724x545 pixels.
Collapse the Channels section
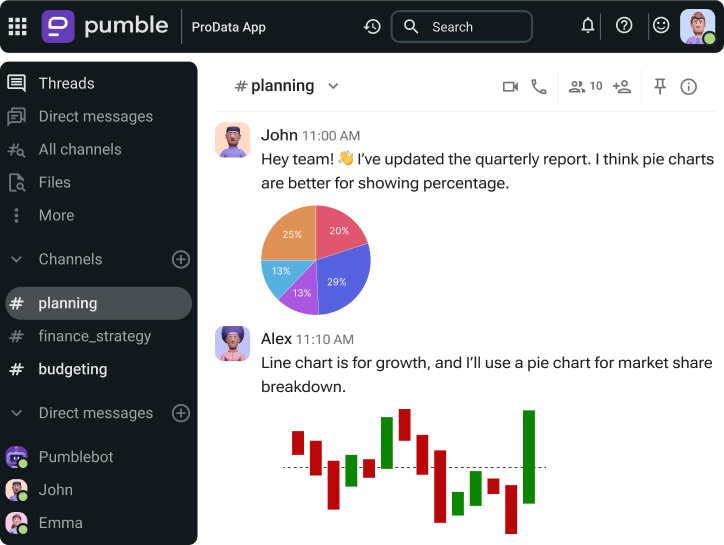pos(16,259)
